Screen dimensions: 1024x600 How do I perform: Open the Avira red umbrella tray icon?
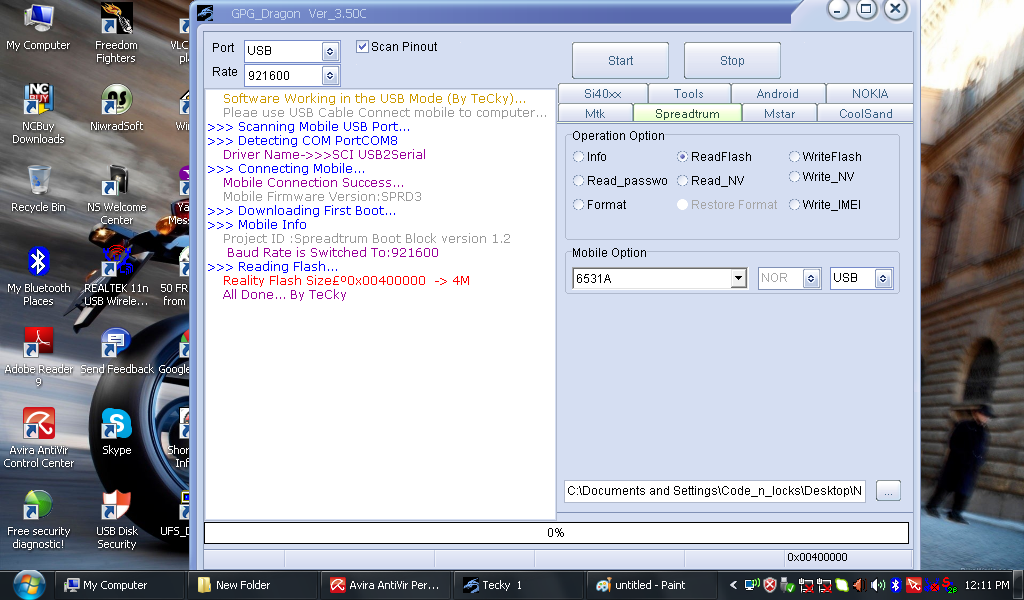(x=914, y=585)
